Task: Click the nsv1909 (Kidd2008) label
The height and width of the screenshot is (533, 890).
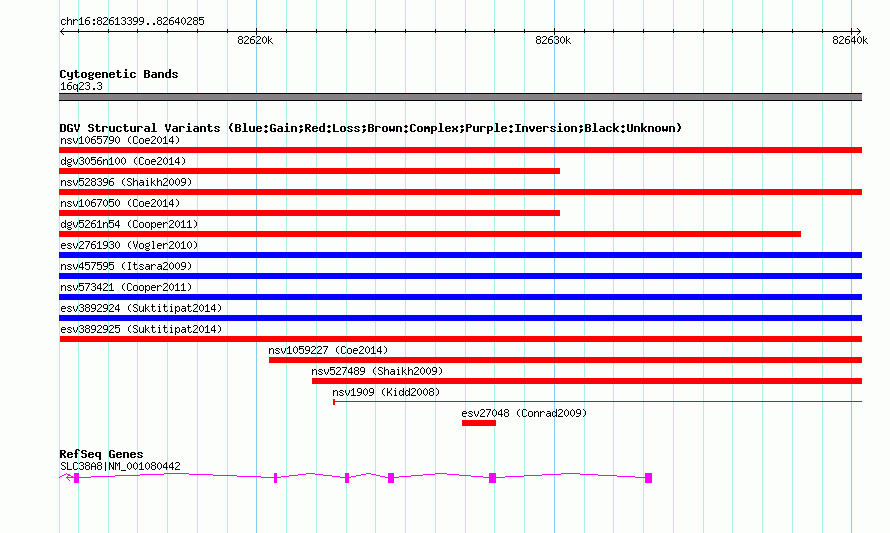Action: click(386, 392)
